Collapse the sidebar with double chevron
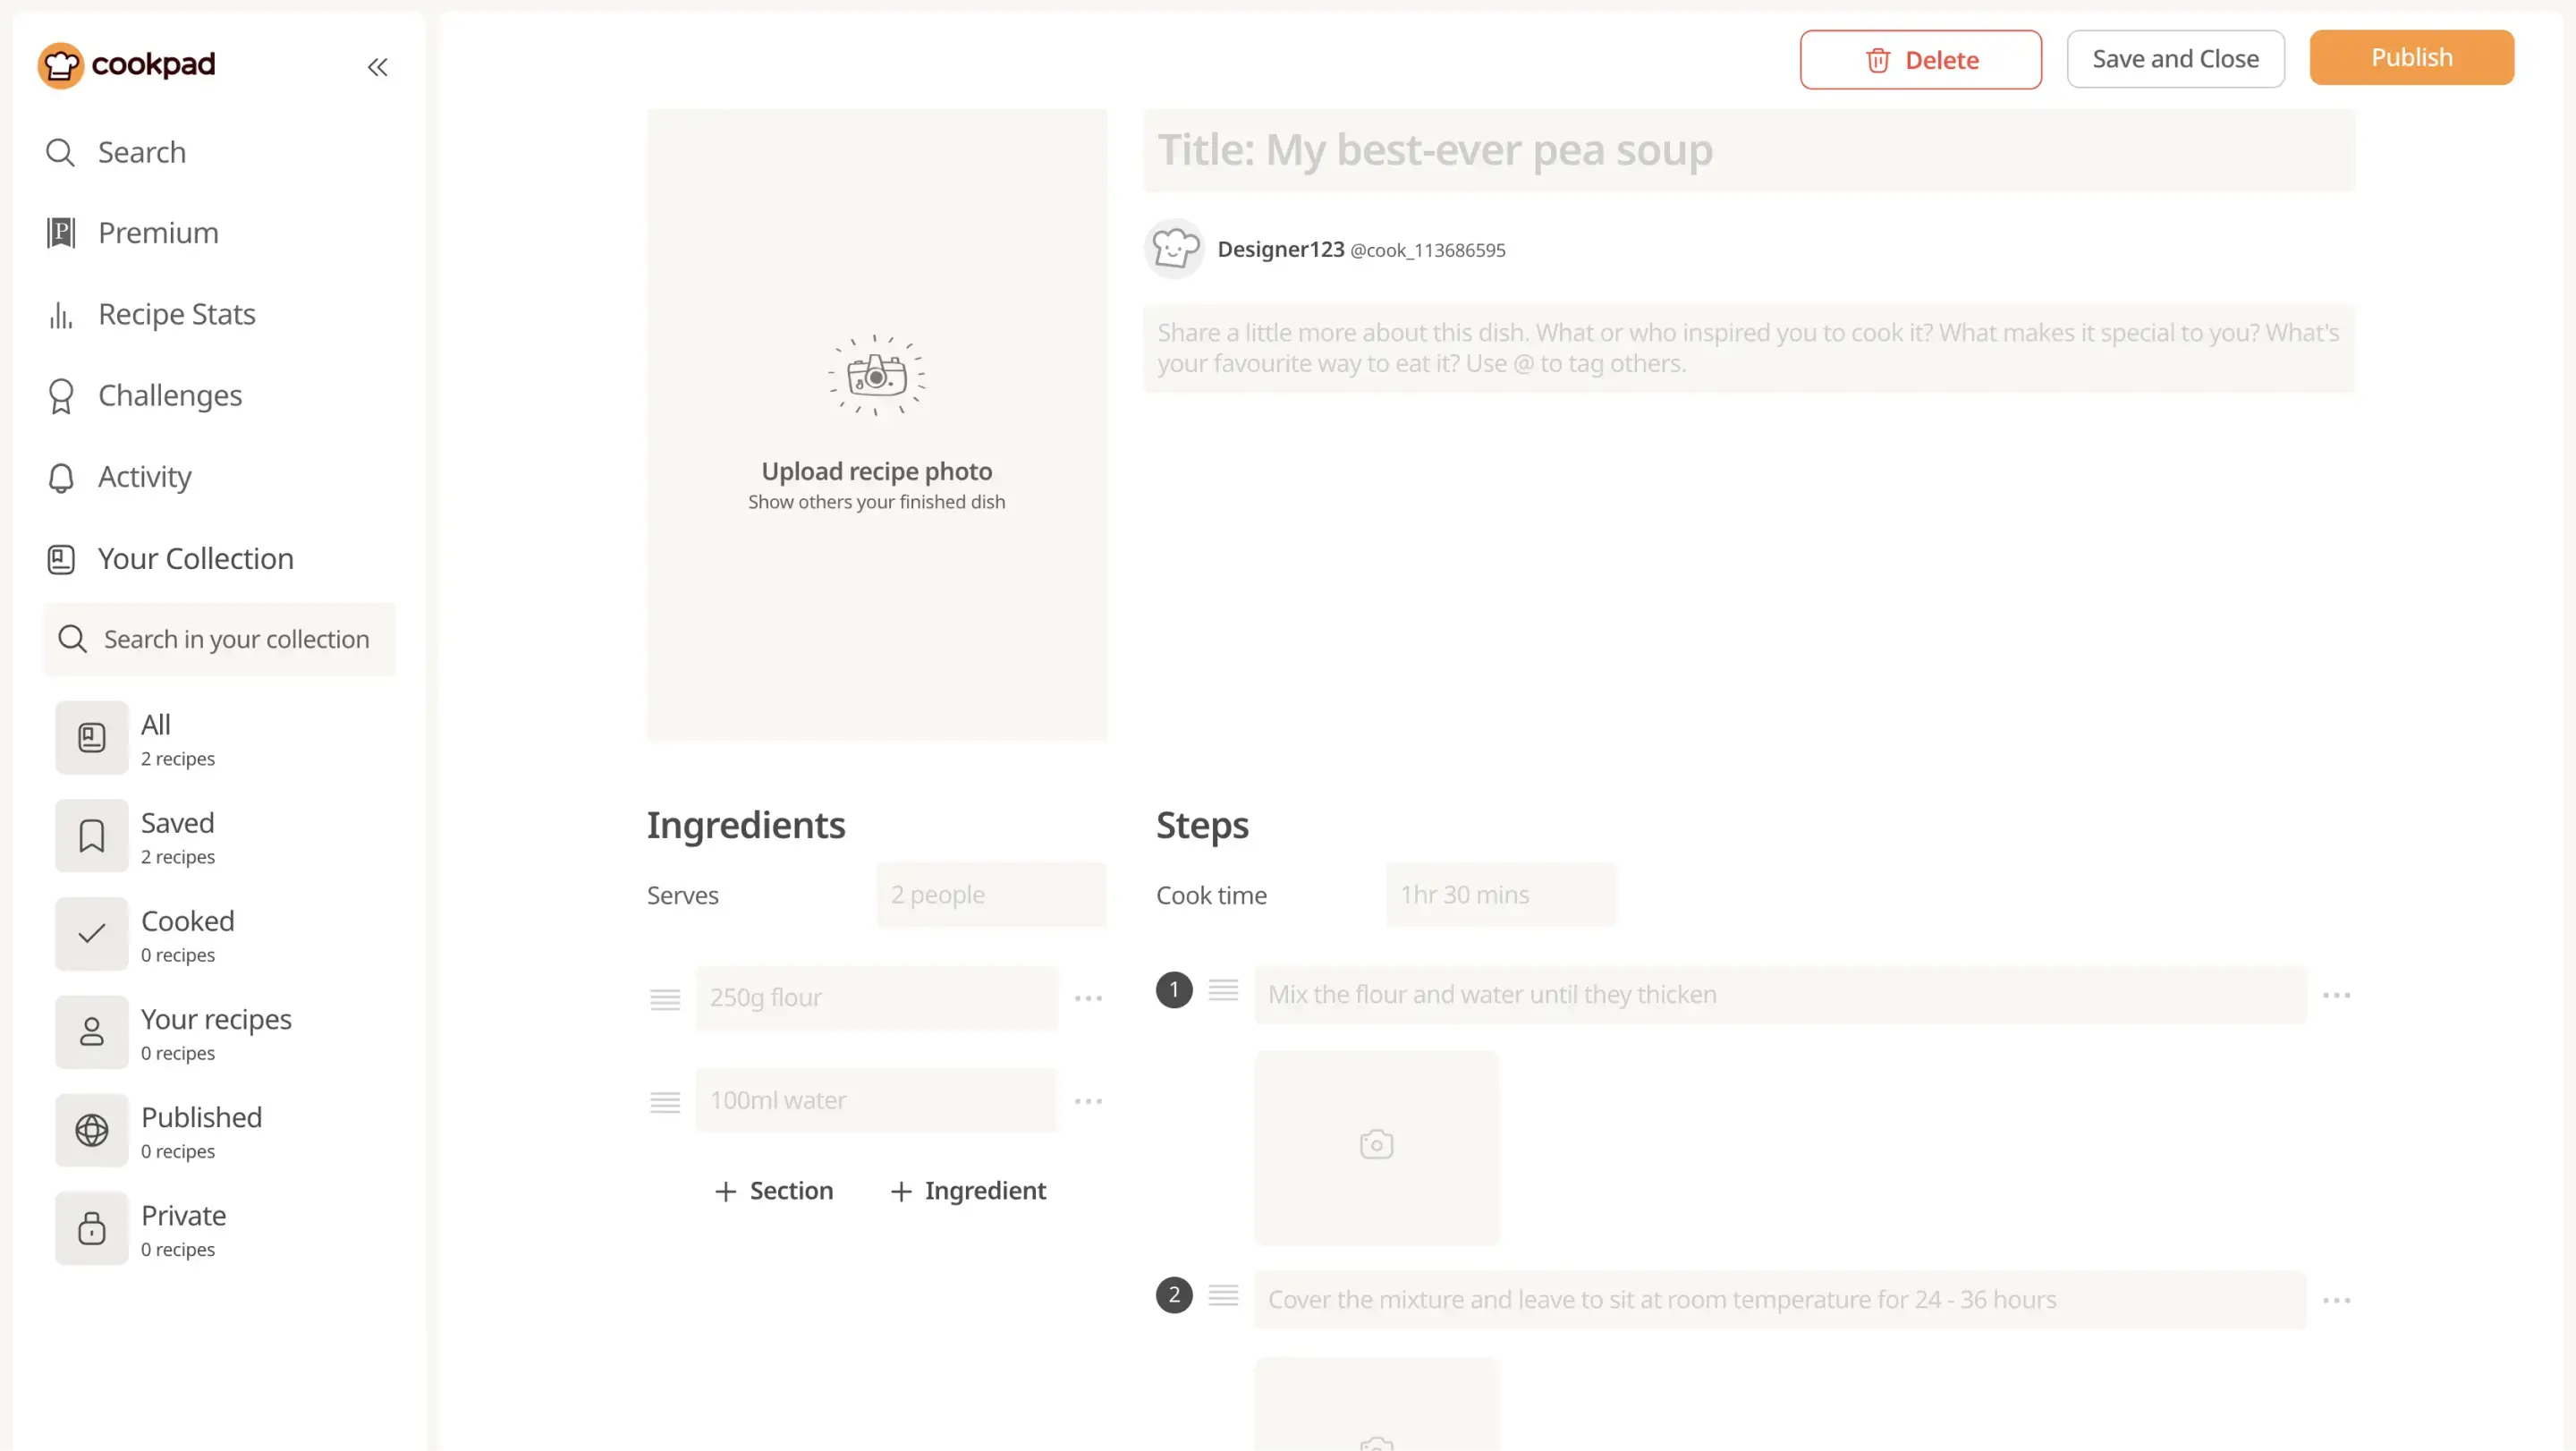The image size is (2576, 1451). (377, 67)
